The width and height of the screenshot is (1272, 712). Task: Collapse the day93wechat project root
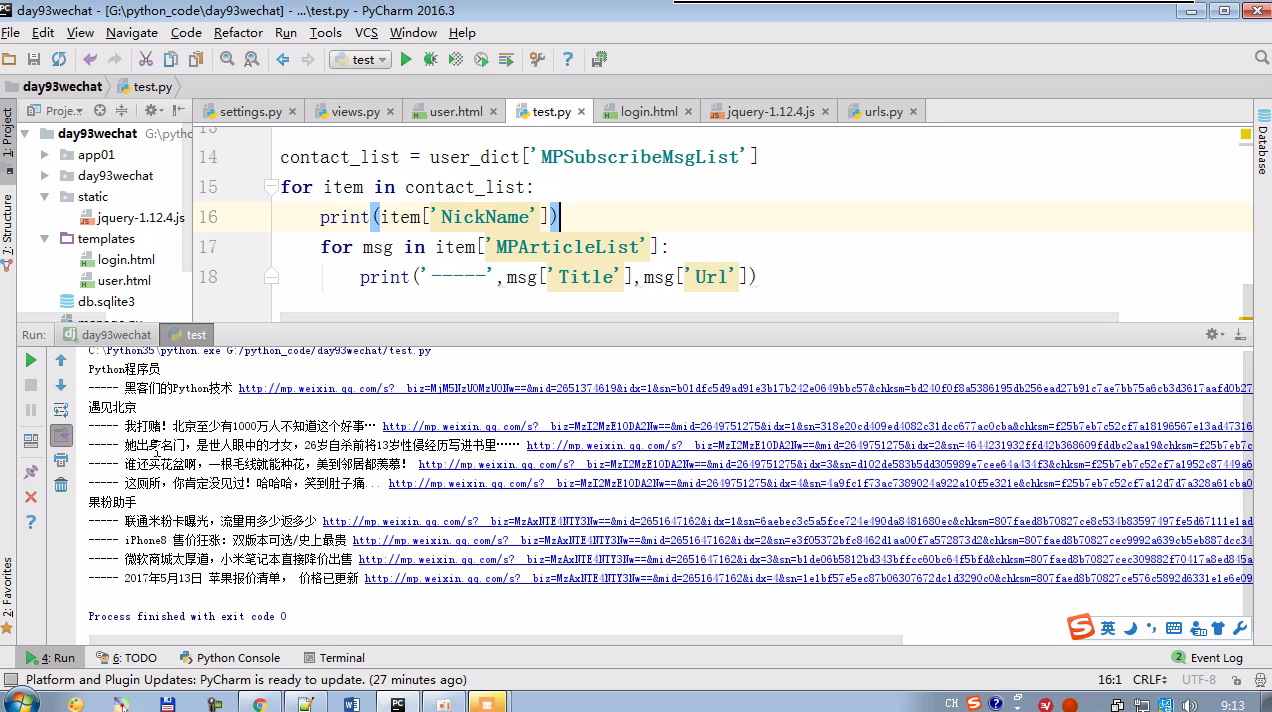25,134
